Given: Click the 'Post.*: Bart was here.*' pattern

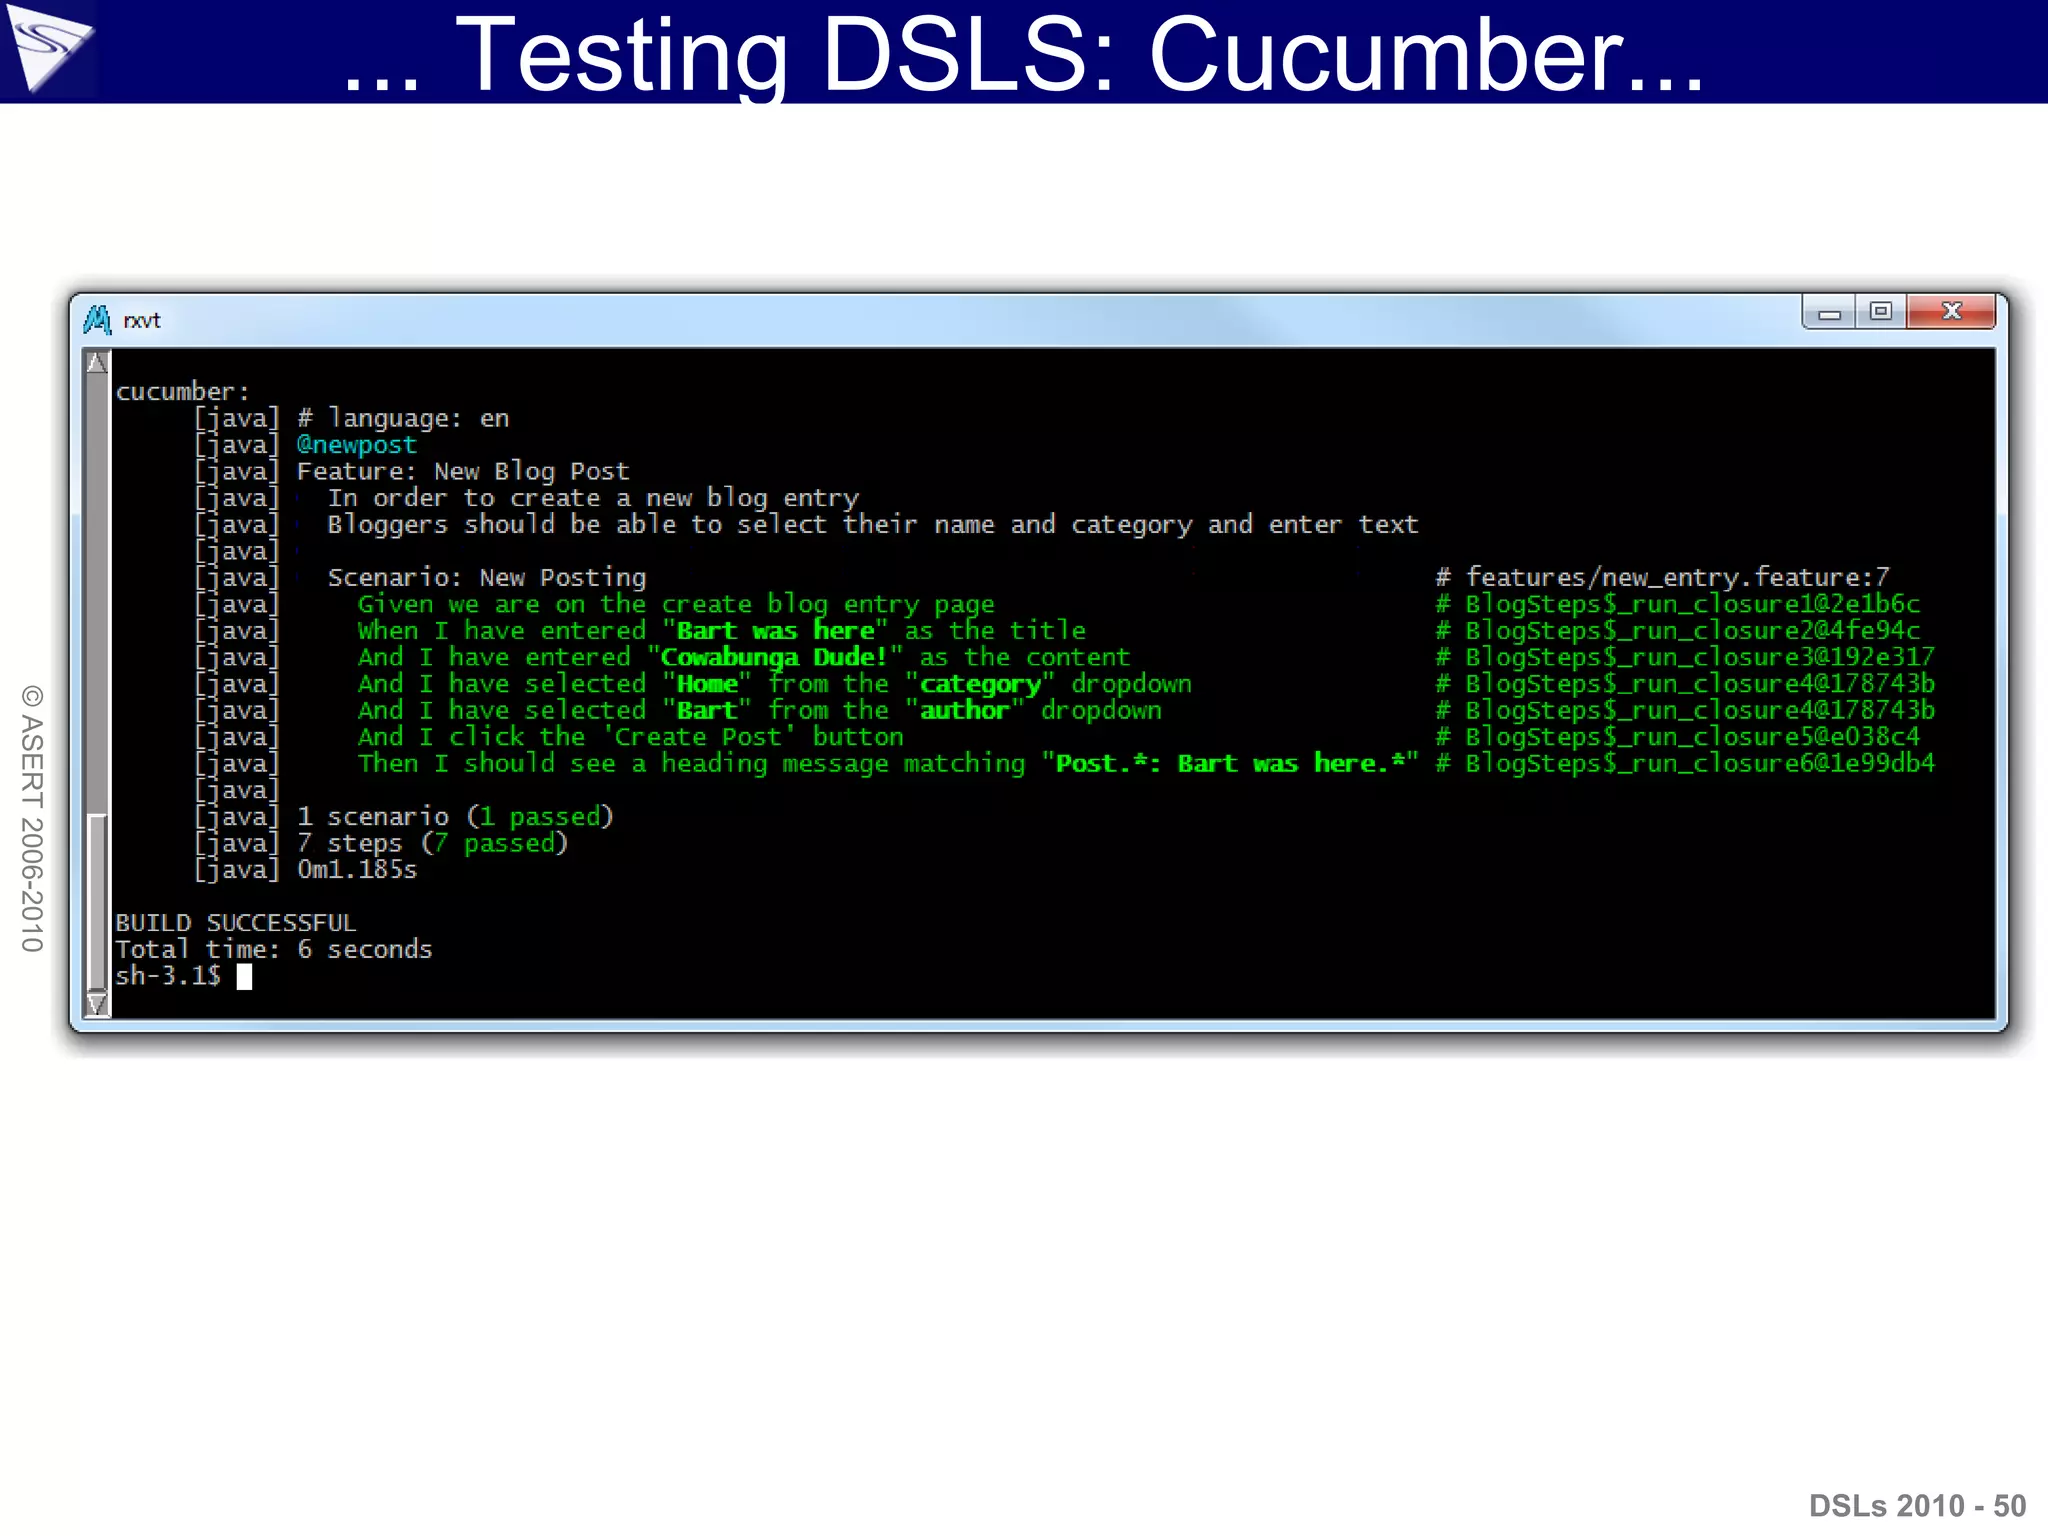Looking at the screenshot, I should point(1230,764).
